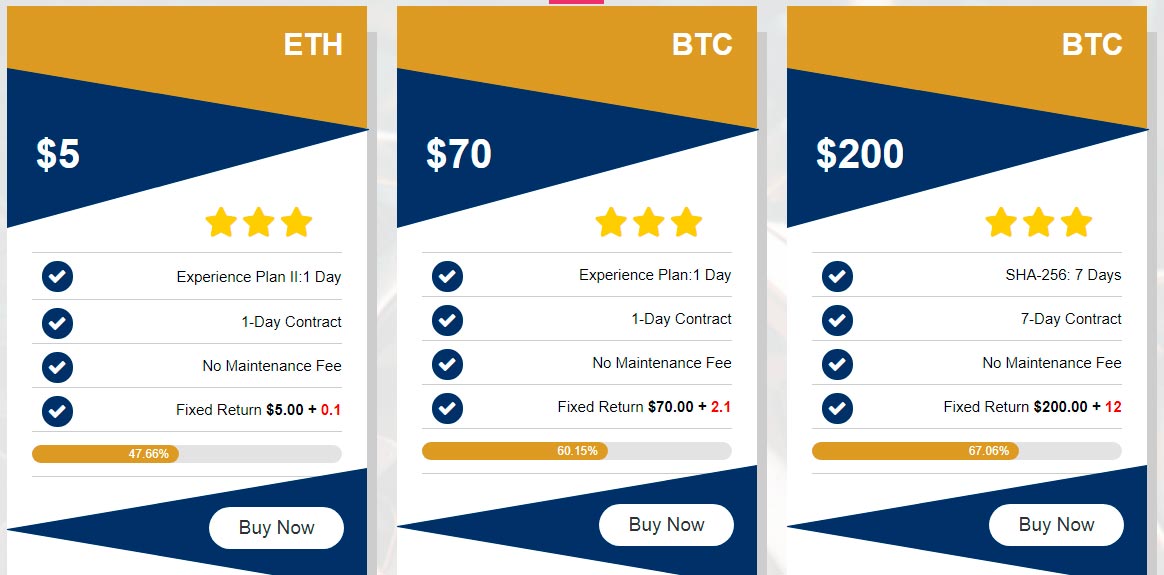Click checkmark next to $70 plan No Maintenance Fee

[x=447, y=364]
